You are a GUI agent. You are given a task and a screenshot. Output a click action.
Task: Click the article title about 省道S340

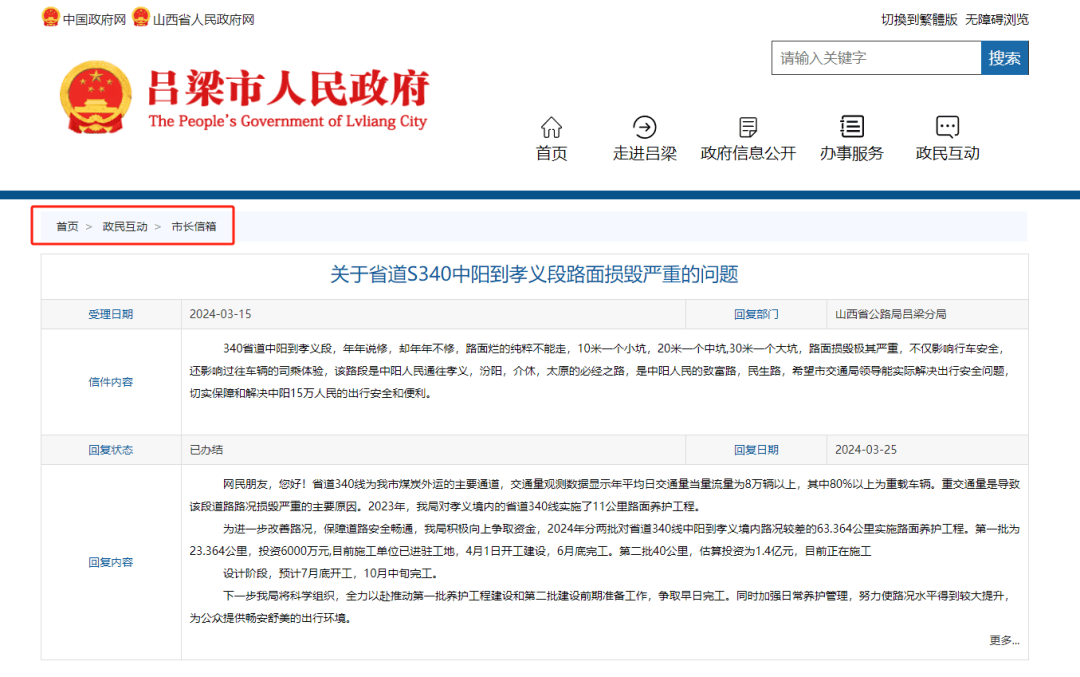[534, 274]
